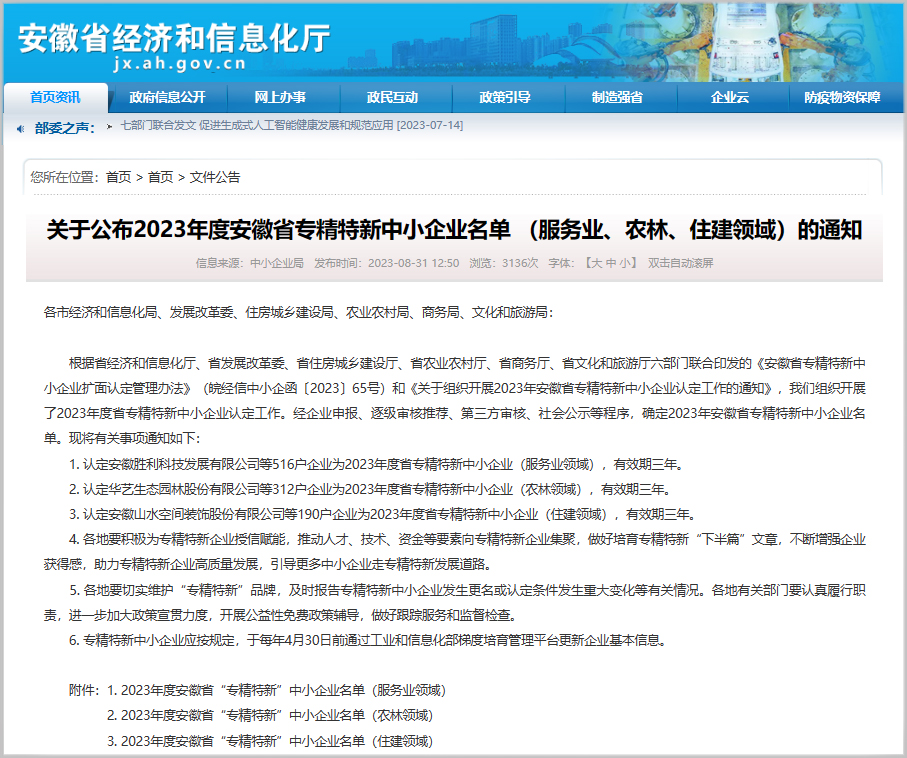The width and height of the screenshot is (907, 758).
Task: Select the 防疫物资保障 menu item
Action: (x=842, y=97)
